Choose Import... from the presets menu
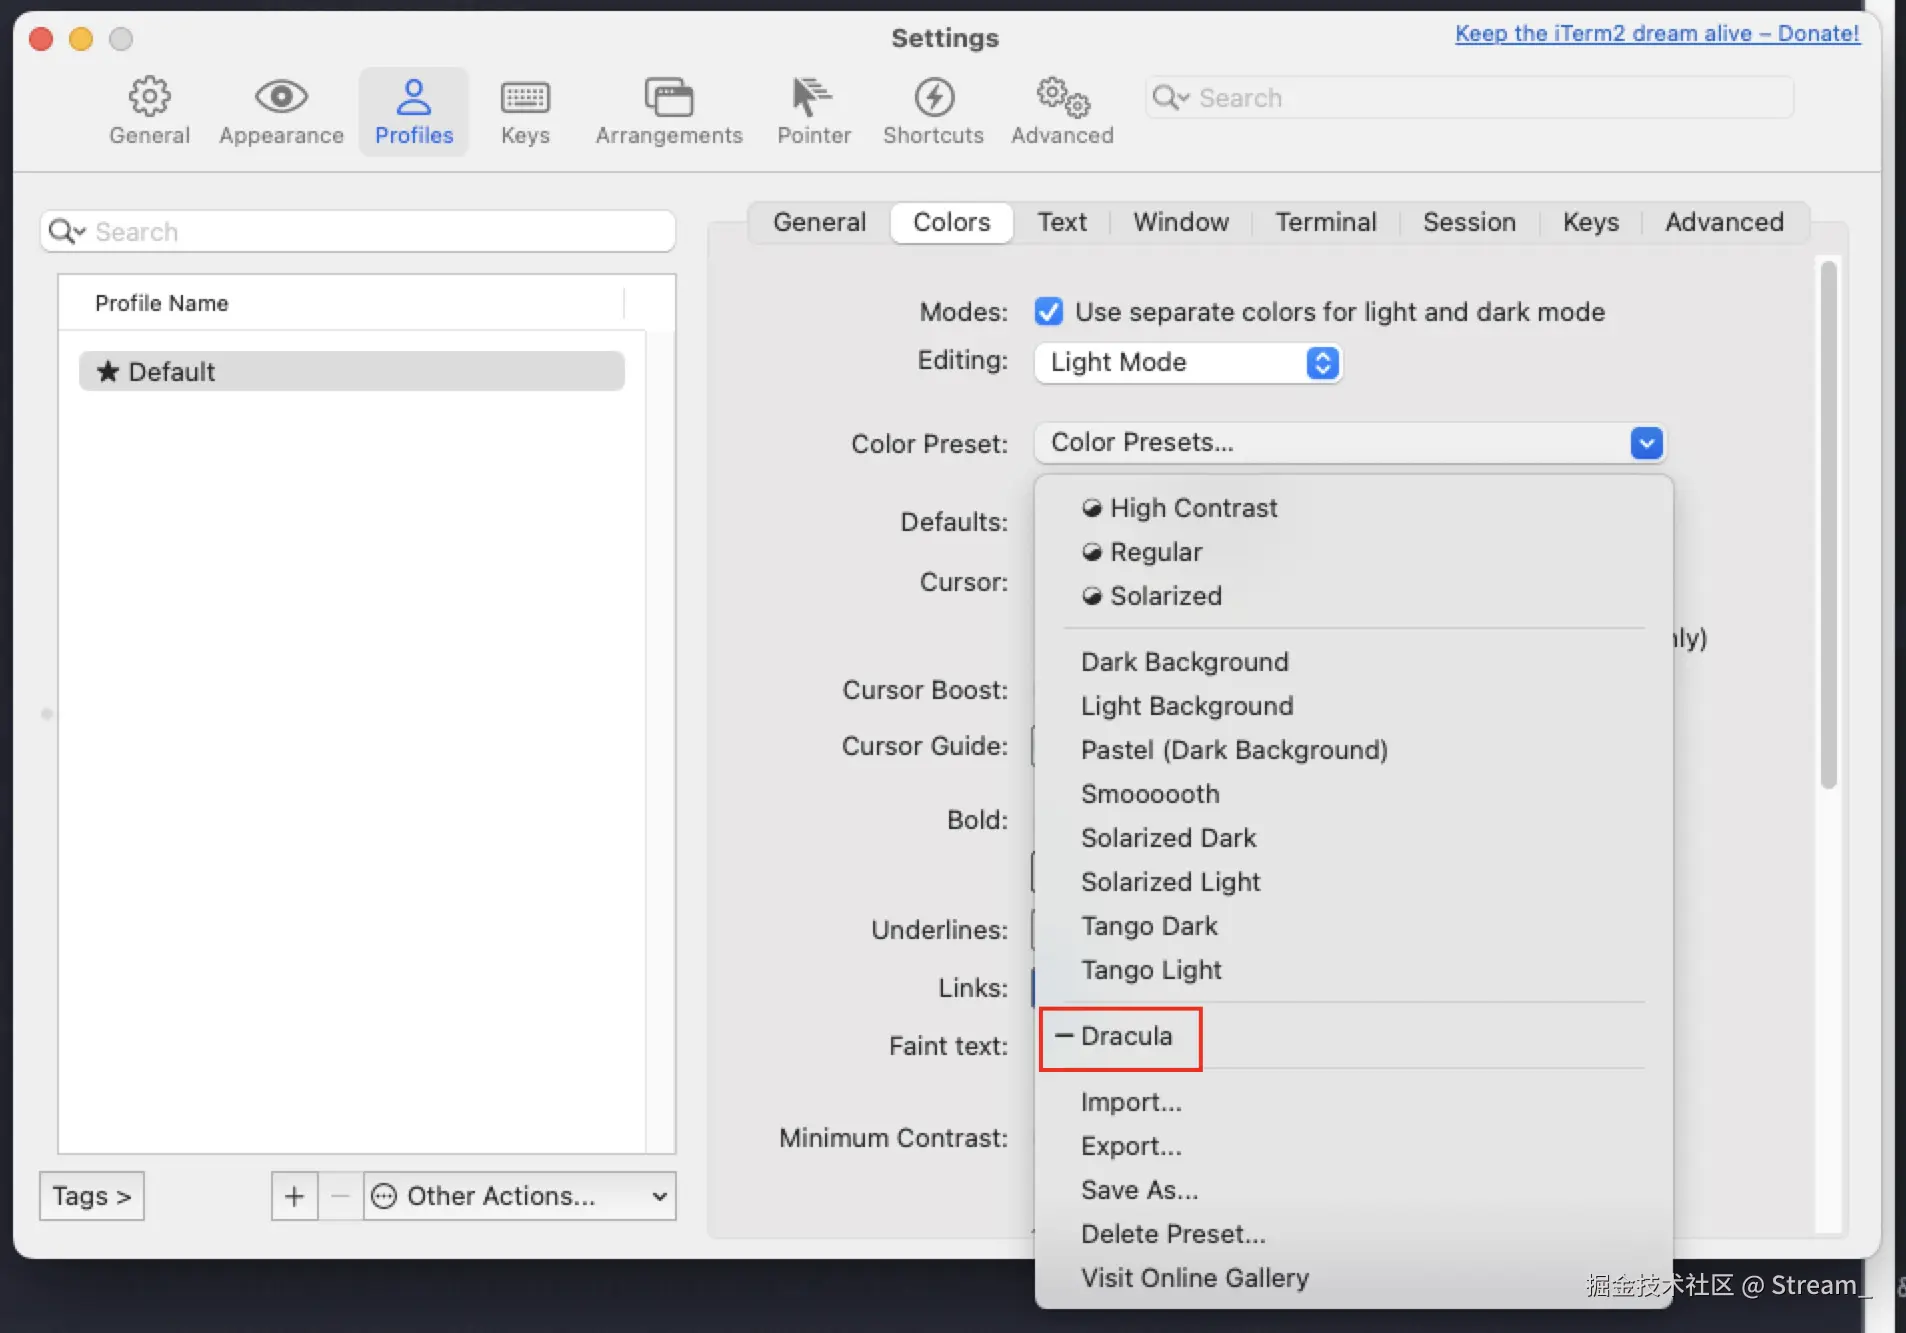The width and height of the screenshot is (1906, 1333). 1354,1102
